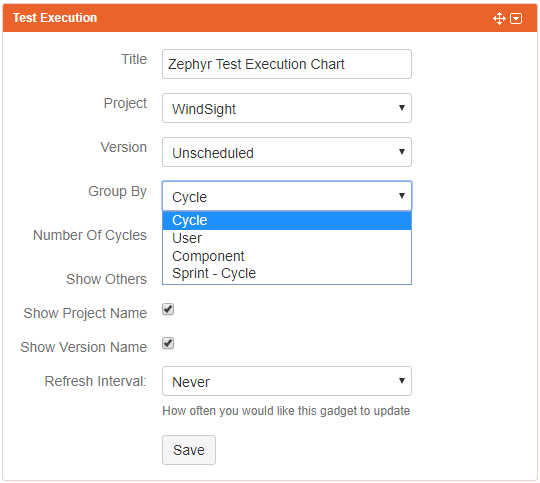Open the gadget menu dropdown icon
This screenshot has width=540, height=483.
pyautogui.click(x=516, y=18)
